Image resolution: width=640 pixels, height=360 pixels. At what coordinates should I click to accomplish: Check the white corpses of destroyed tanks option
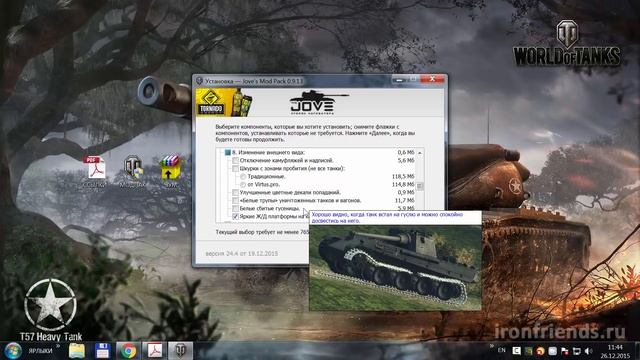[236, 200]
